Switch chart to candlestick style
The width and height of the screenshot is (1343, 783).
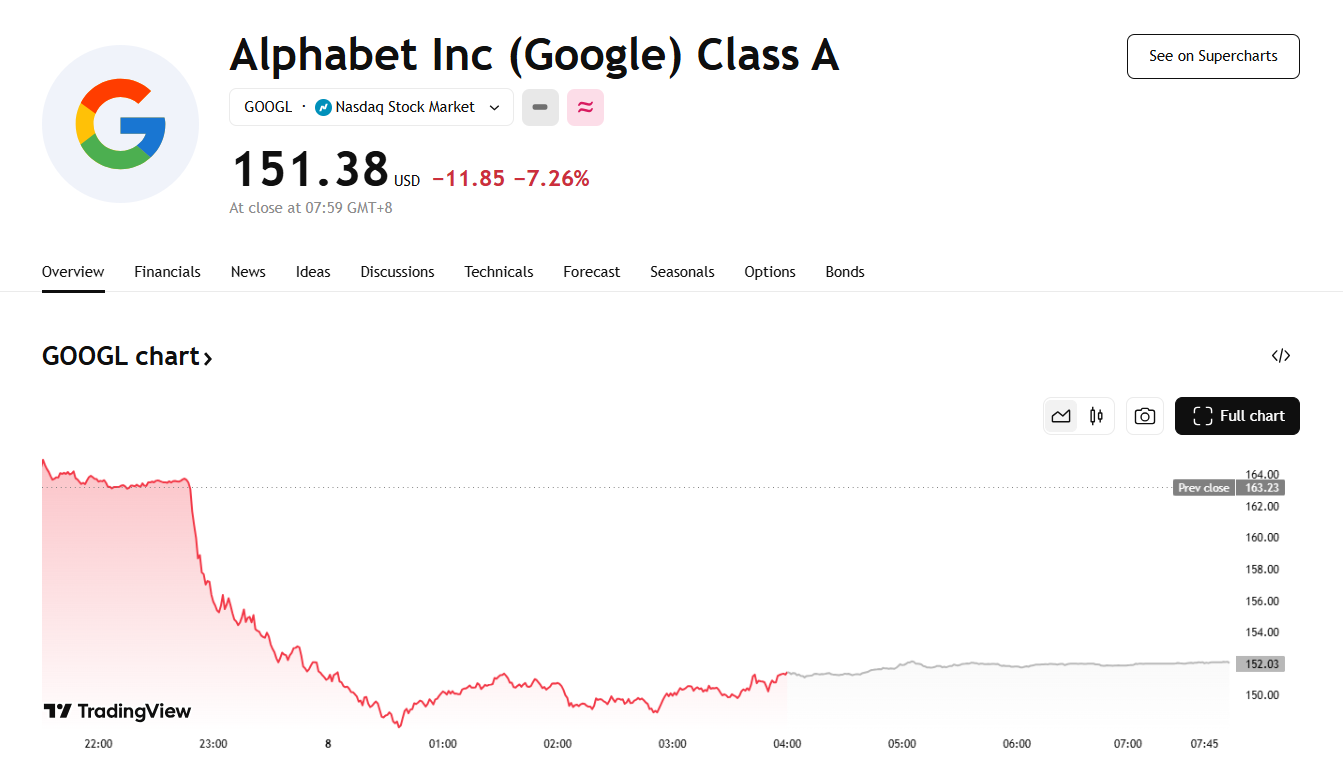click(x=1097, y=416)
